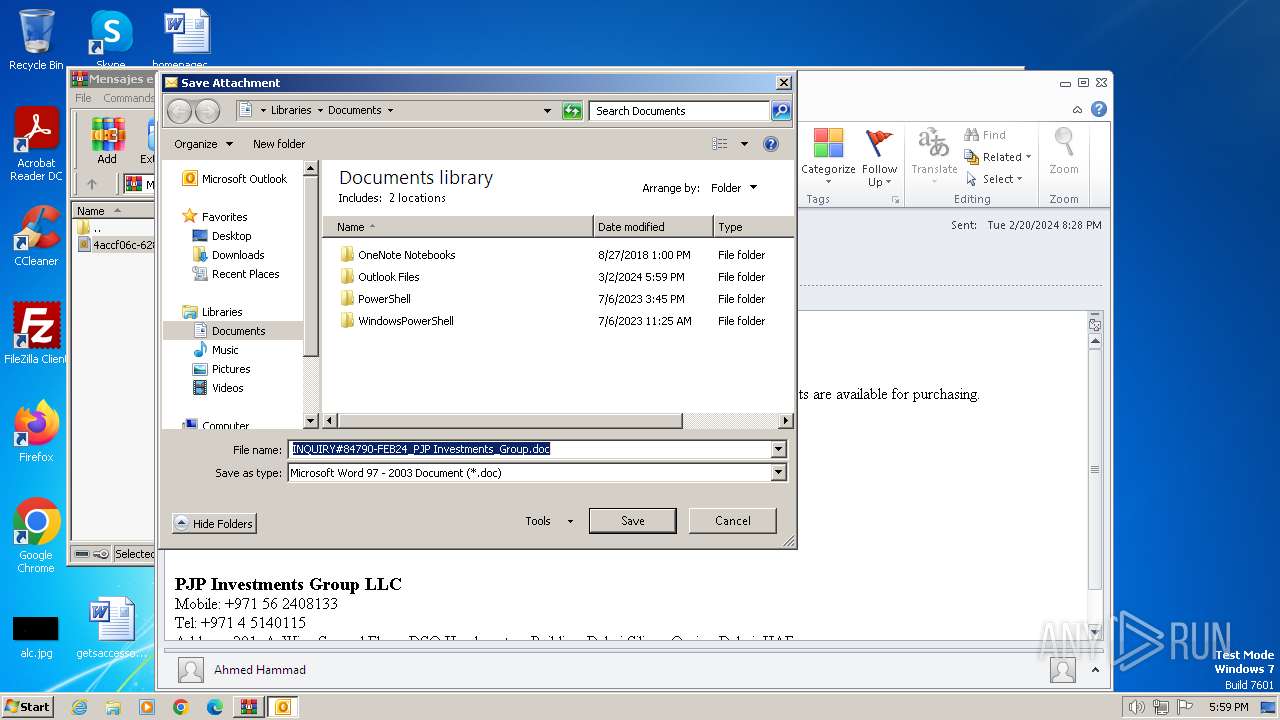
Task: Click Hide Folders button
Action: tap(214, 523)
